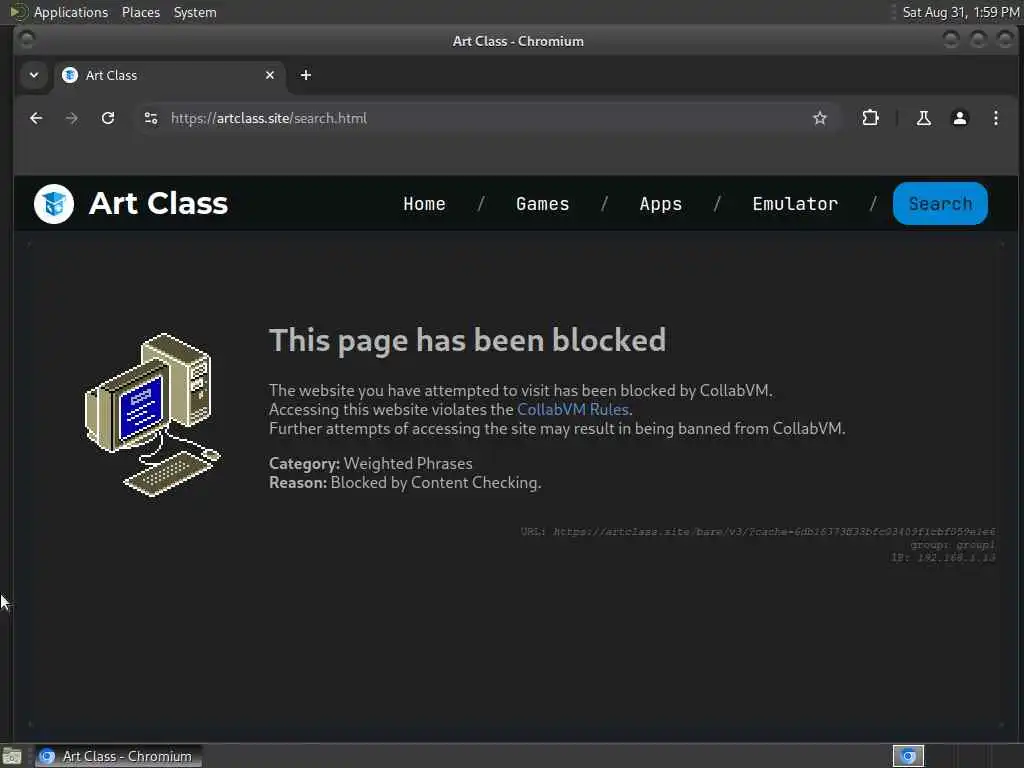Image resolution: width=1024 pixels, height=768 pixels.
Task: Click 'Reason: Blocked by Content Checking' text
Action: coord(405,483)
